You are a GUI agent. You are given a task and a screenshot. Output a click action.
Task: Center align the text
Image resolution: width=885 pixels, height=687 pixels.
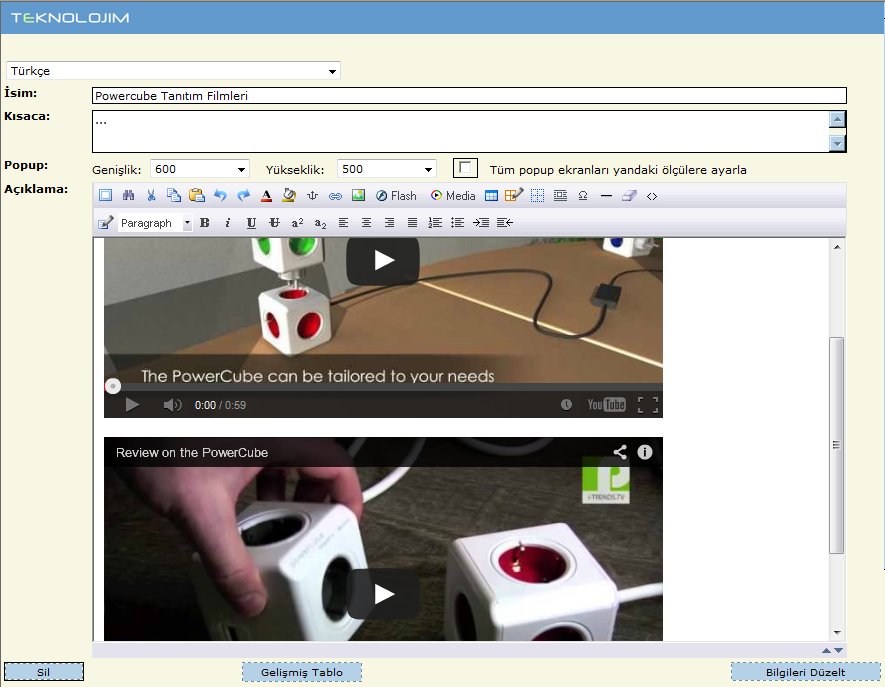tap(366, 223)
